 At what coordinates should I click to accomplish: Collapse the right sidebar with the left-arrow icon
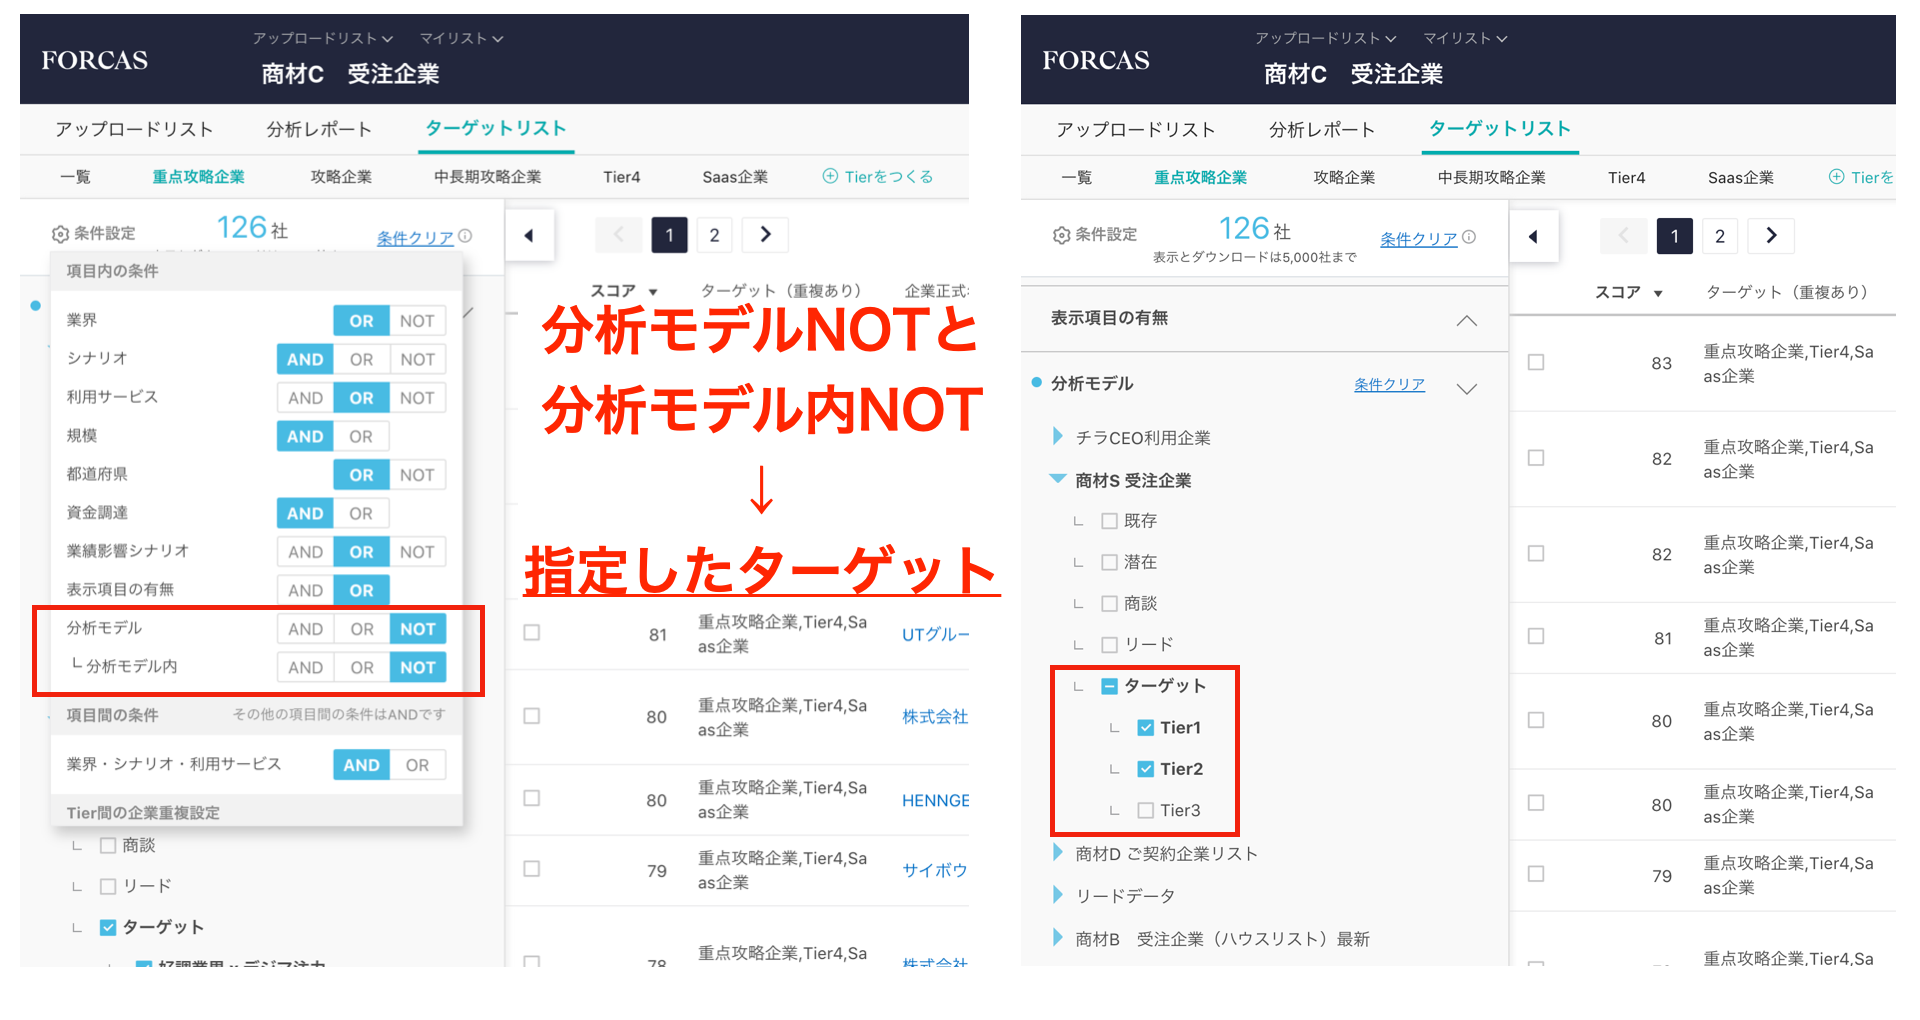click(x=1533, y=237)
